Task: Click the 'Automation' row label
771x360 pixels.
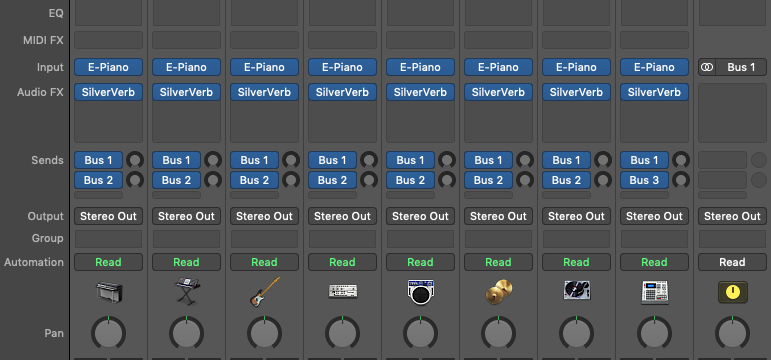Action: coord(34,262)
